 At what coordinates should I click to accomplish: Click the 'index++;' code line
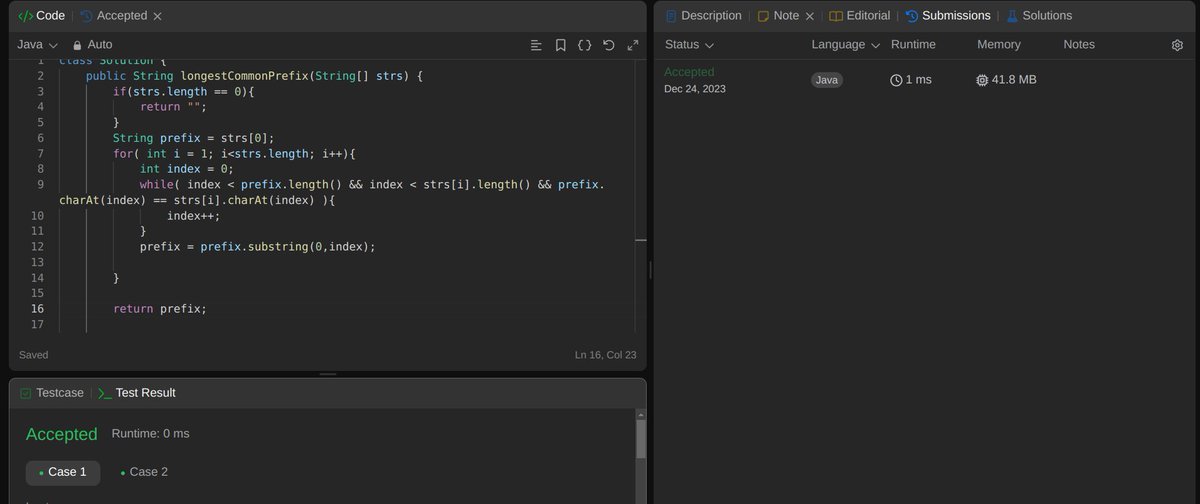pyautogui.click(x=193, y=216)
